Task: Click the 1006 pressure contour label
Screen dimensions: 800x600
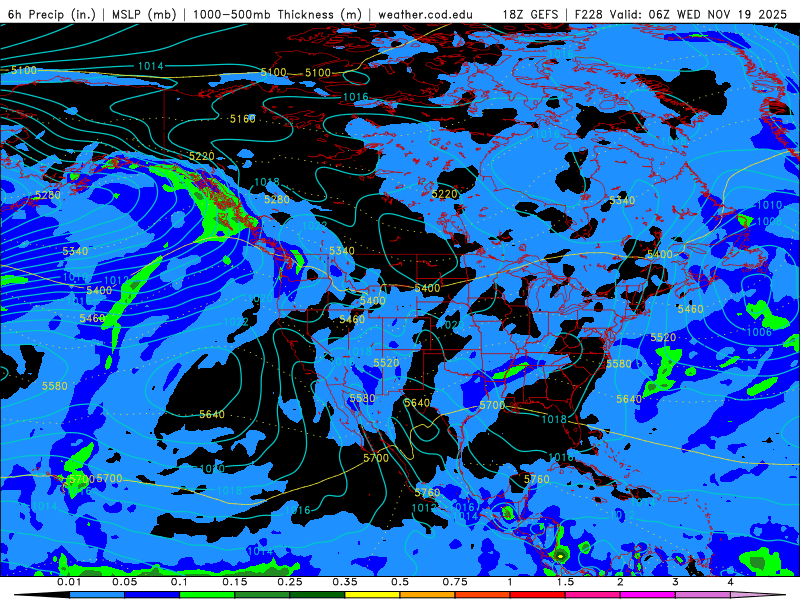Action: [x=759, y=332]
